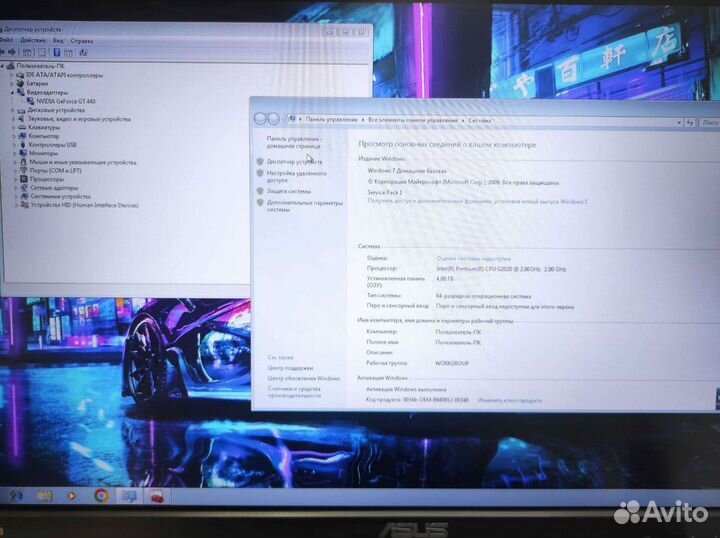The image size is (720, 538).
Task: Click the back arrow in System window
Action: [x=260, y=119]
